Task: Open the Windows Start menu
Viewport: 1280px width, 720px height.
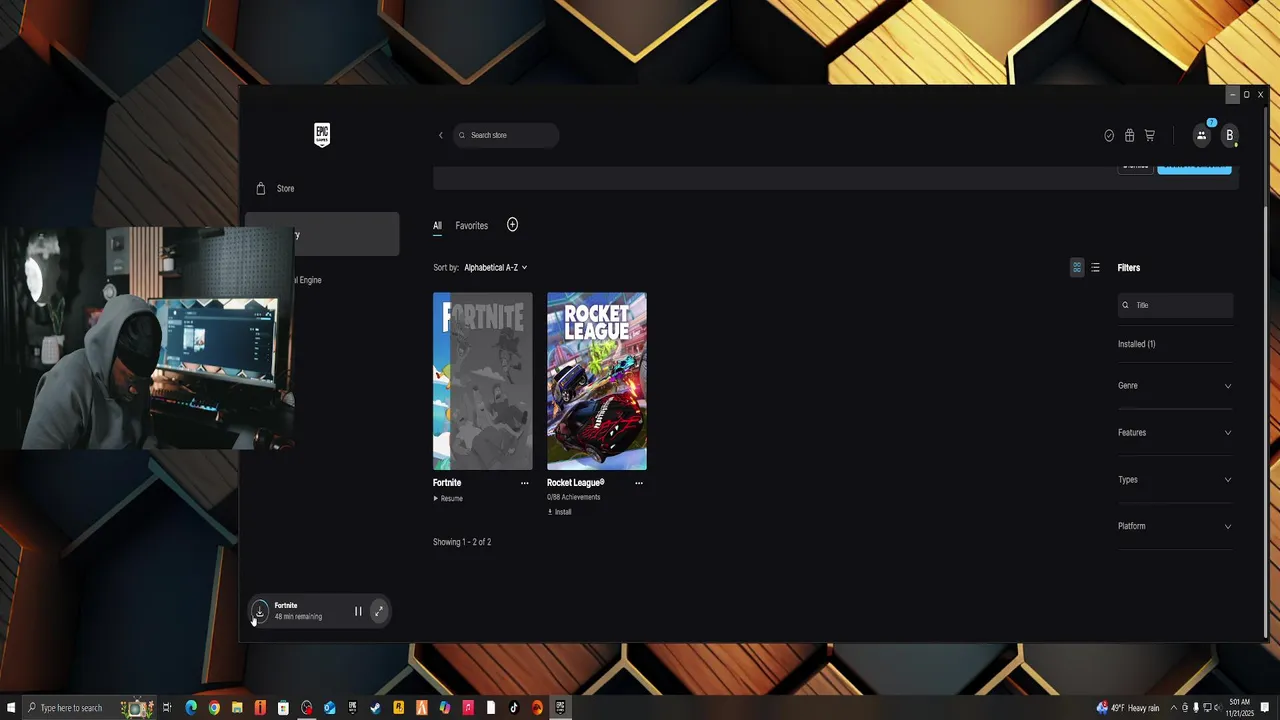Action: pyautogui.click(x=10, y=708)
